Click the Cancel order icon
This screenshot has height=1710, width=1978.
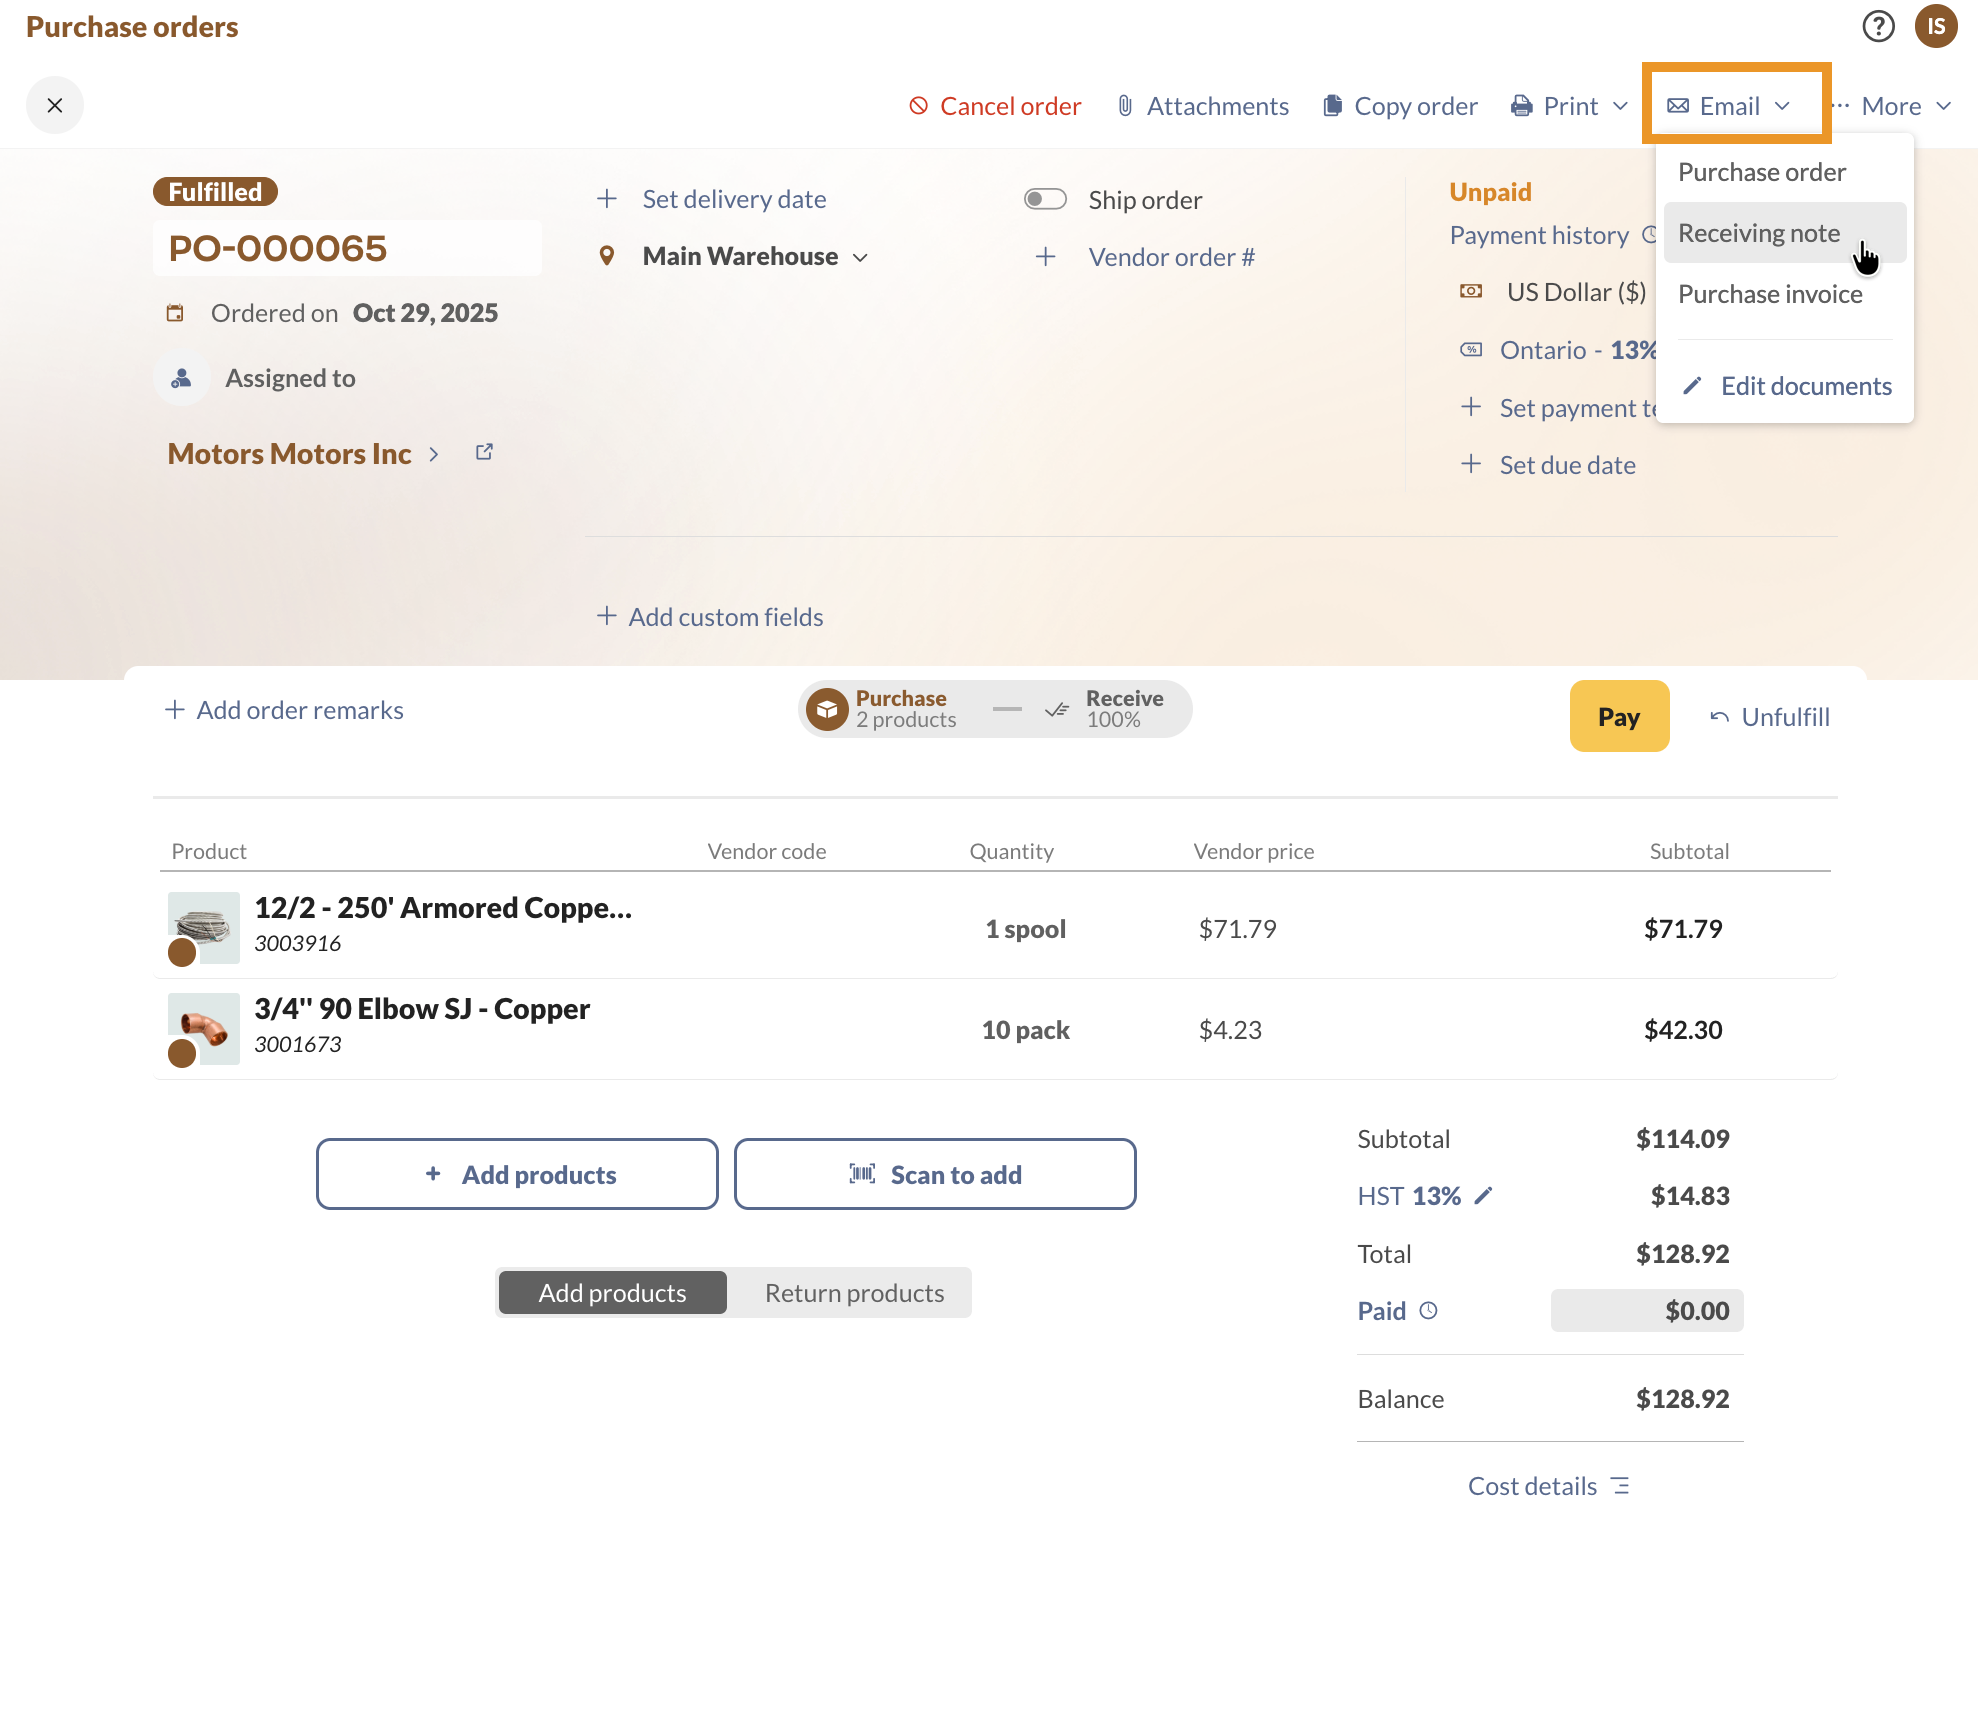click(918, 106)
